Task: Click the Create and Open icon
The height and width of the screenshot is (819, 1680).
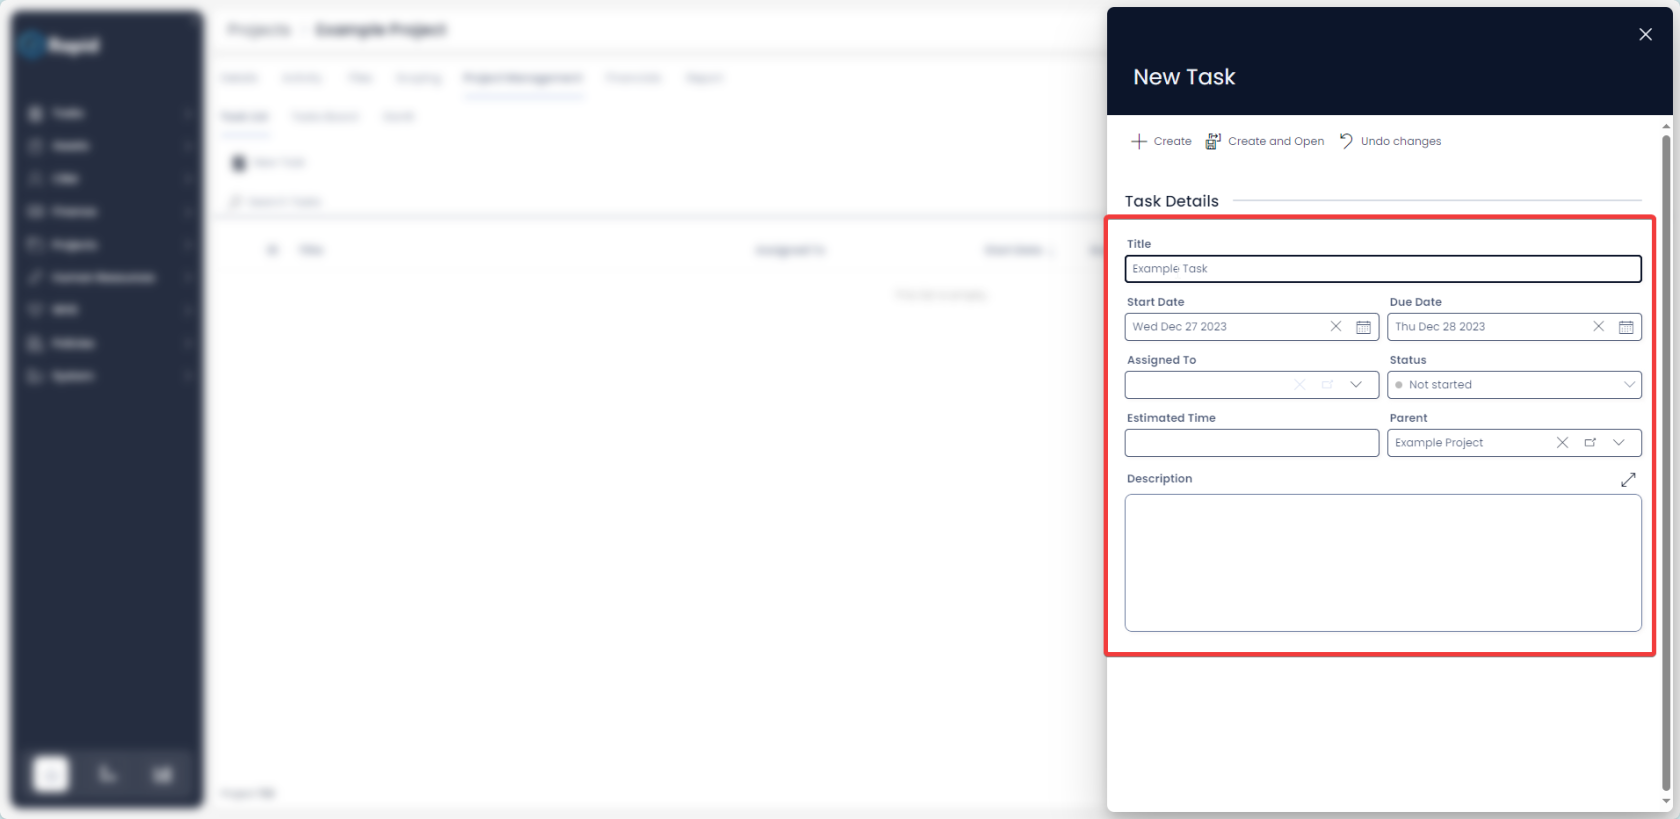Action: click(x=1213, y=141)
